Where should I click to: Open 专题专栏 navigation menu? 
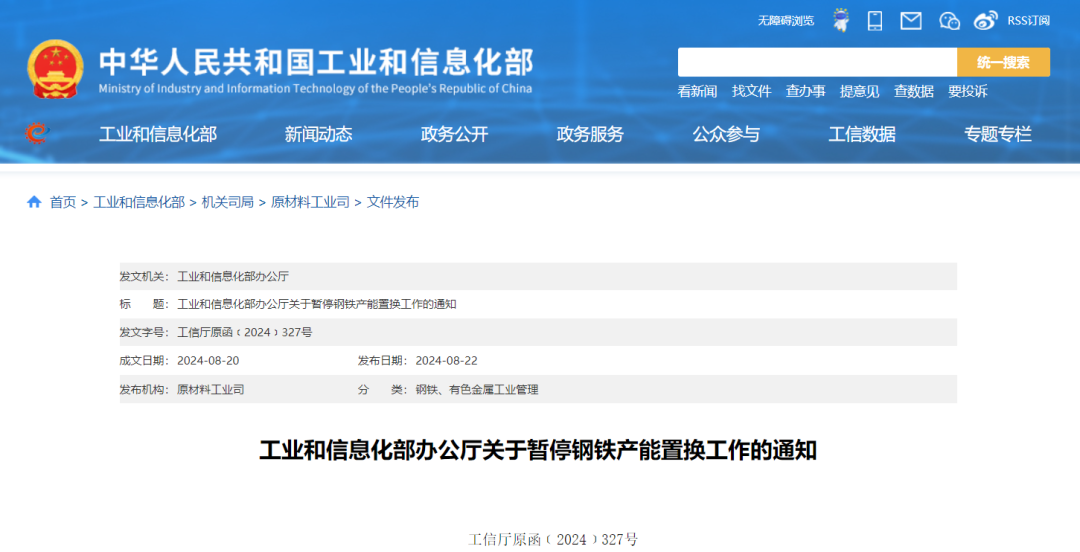click(x=998, y=134)
